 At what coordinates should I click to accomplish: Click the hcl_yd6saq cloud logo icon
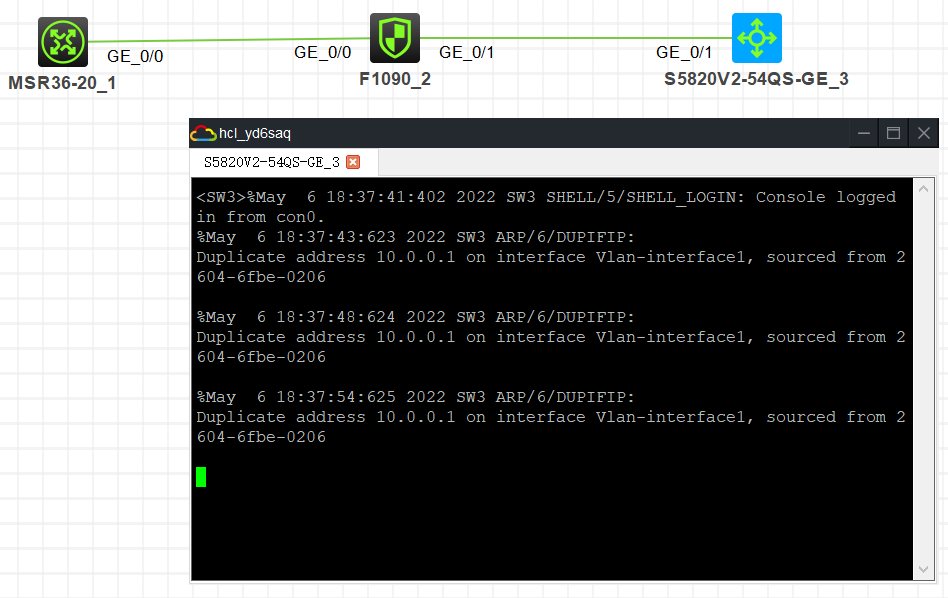[x=203, y=133]
